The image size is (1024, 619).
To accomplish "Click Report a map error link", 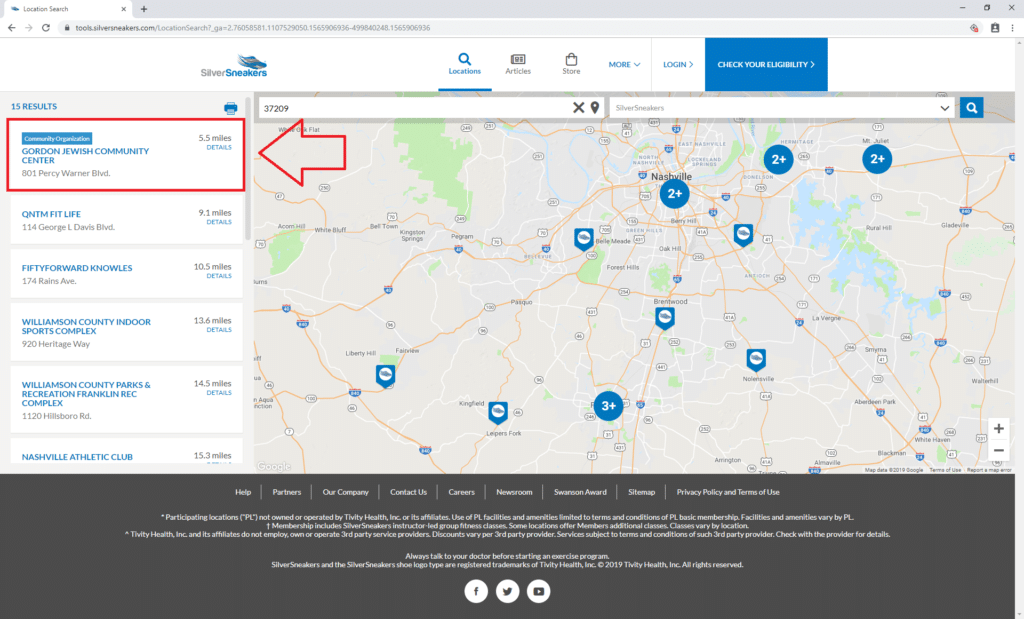I will tap(989, 470).
